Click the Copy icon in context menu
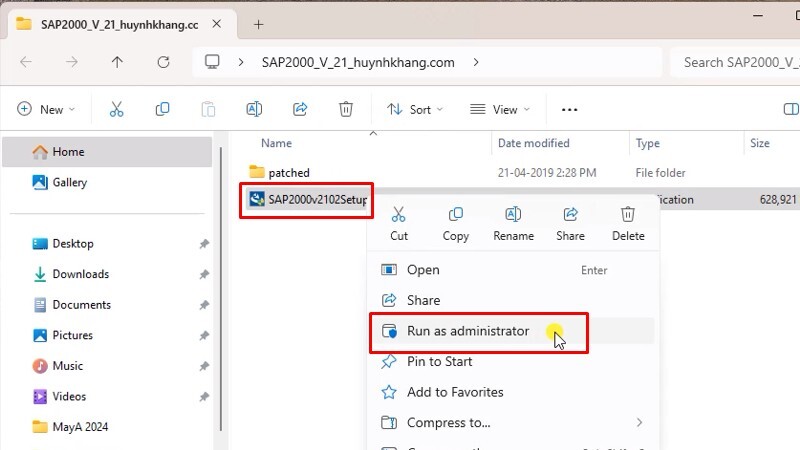800x450 pixels. pos(456,215)
